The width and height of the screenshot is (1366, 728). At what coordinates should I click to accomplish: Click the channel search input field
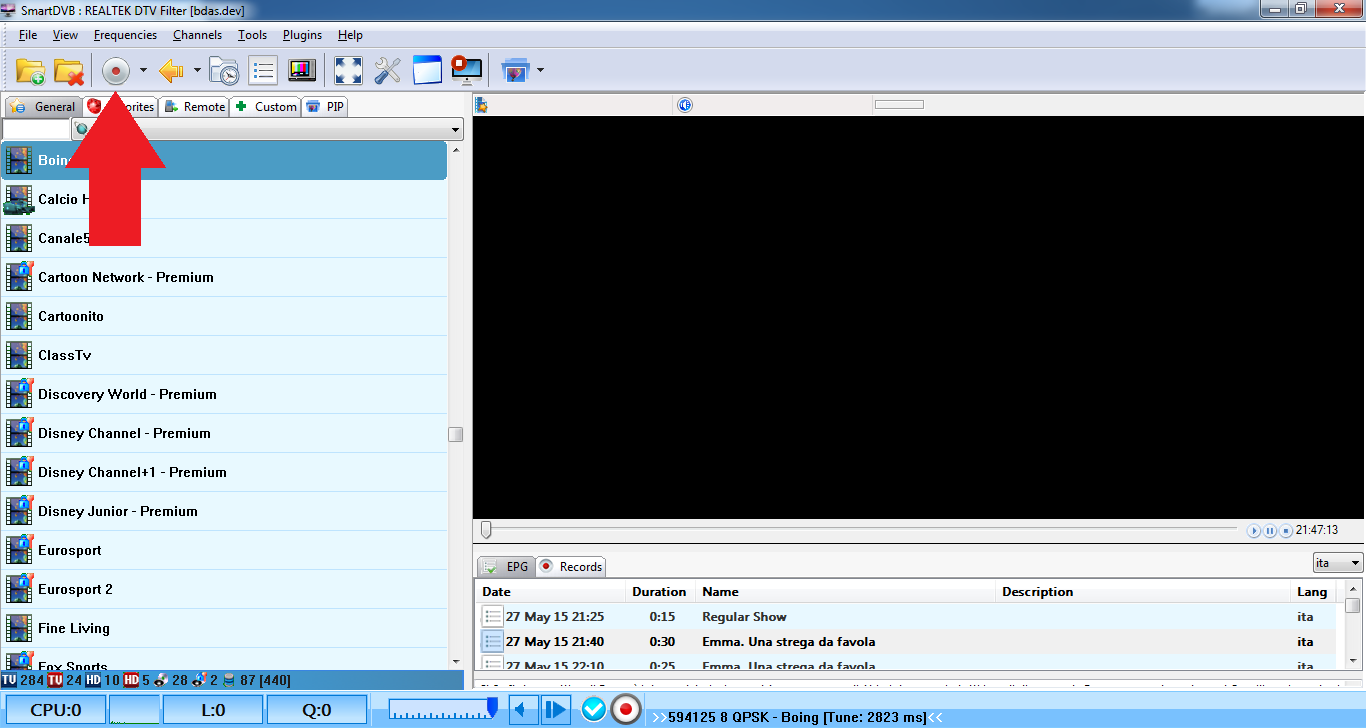(36, 129)
